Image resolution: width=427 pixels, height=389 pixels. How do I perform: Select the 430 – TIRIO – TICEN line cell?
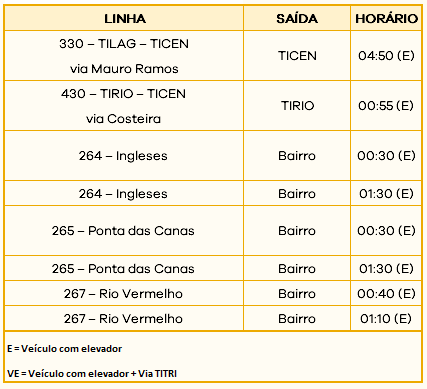pos(124,106)
